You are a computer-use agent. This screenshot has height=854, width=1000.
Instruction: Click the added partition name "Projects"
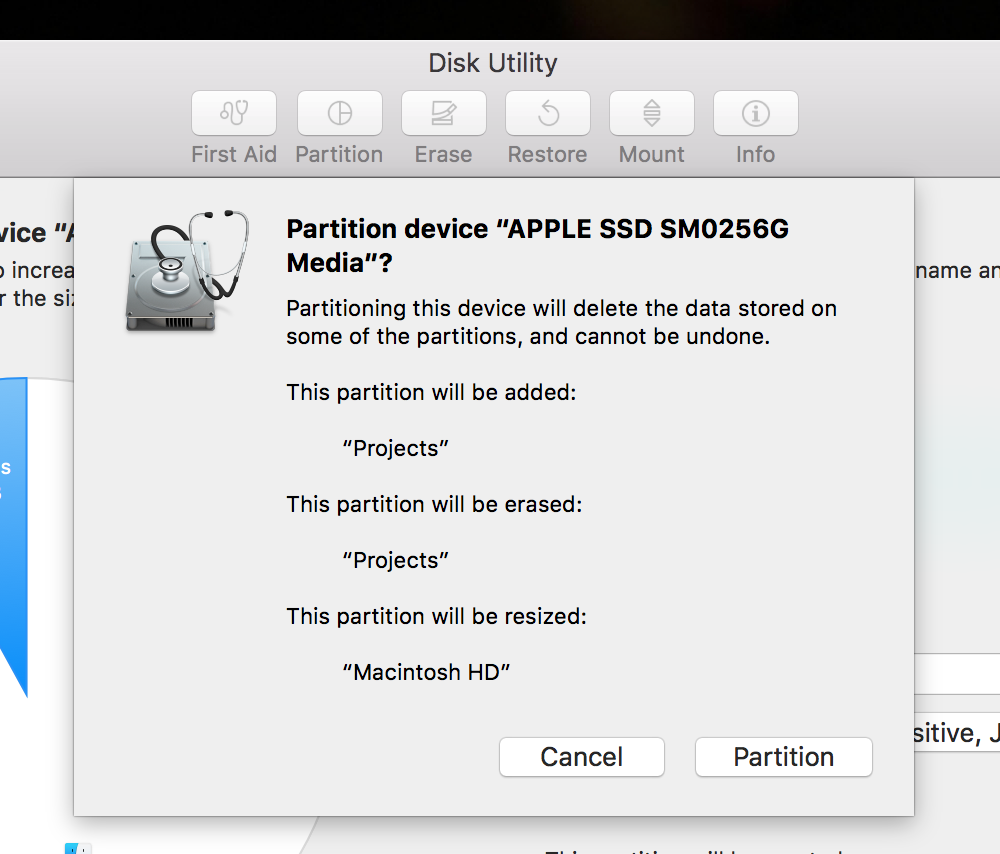395,448
